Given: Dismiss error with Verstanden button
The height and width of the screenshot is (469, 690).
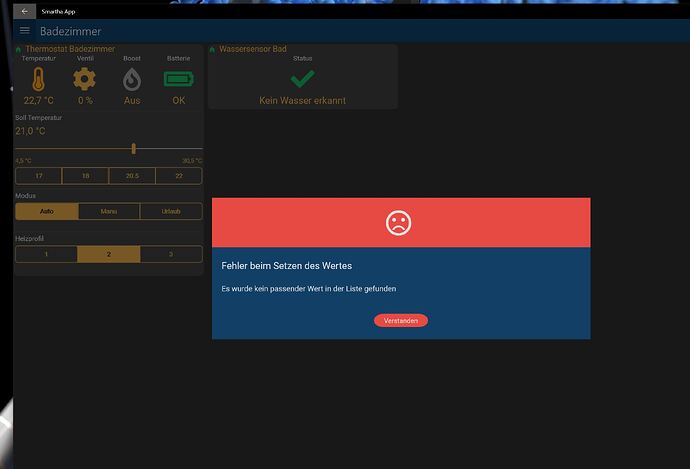Looking at the screenshot, I should [401, 320].
